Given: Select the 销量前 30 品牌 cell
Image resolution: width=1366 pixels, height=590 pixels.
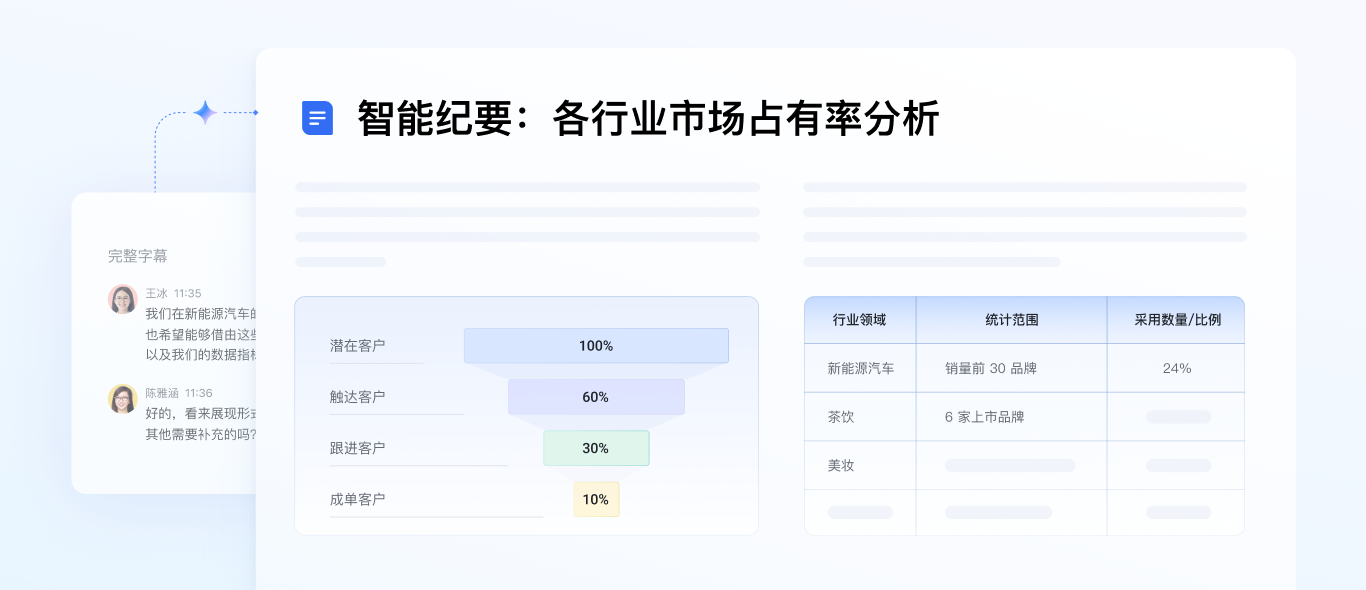Looking at the screenshot, I should (991, 368).
